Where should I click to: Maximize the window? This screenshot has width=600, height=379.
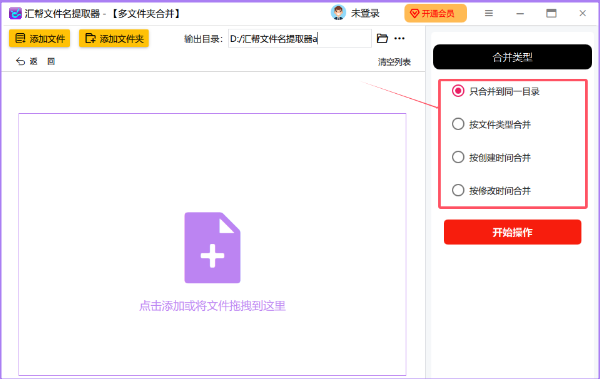[x=551, y=13]
